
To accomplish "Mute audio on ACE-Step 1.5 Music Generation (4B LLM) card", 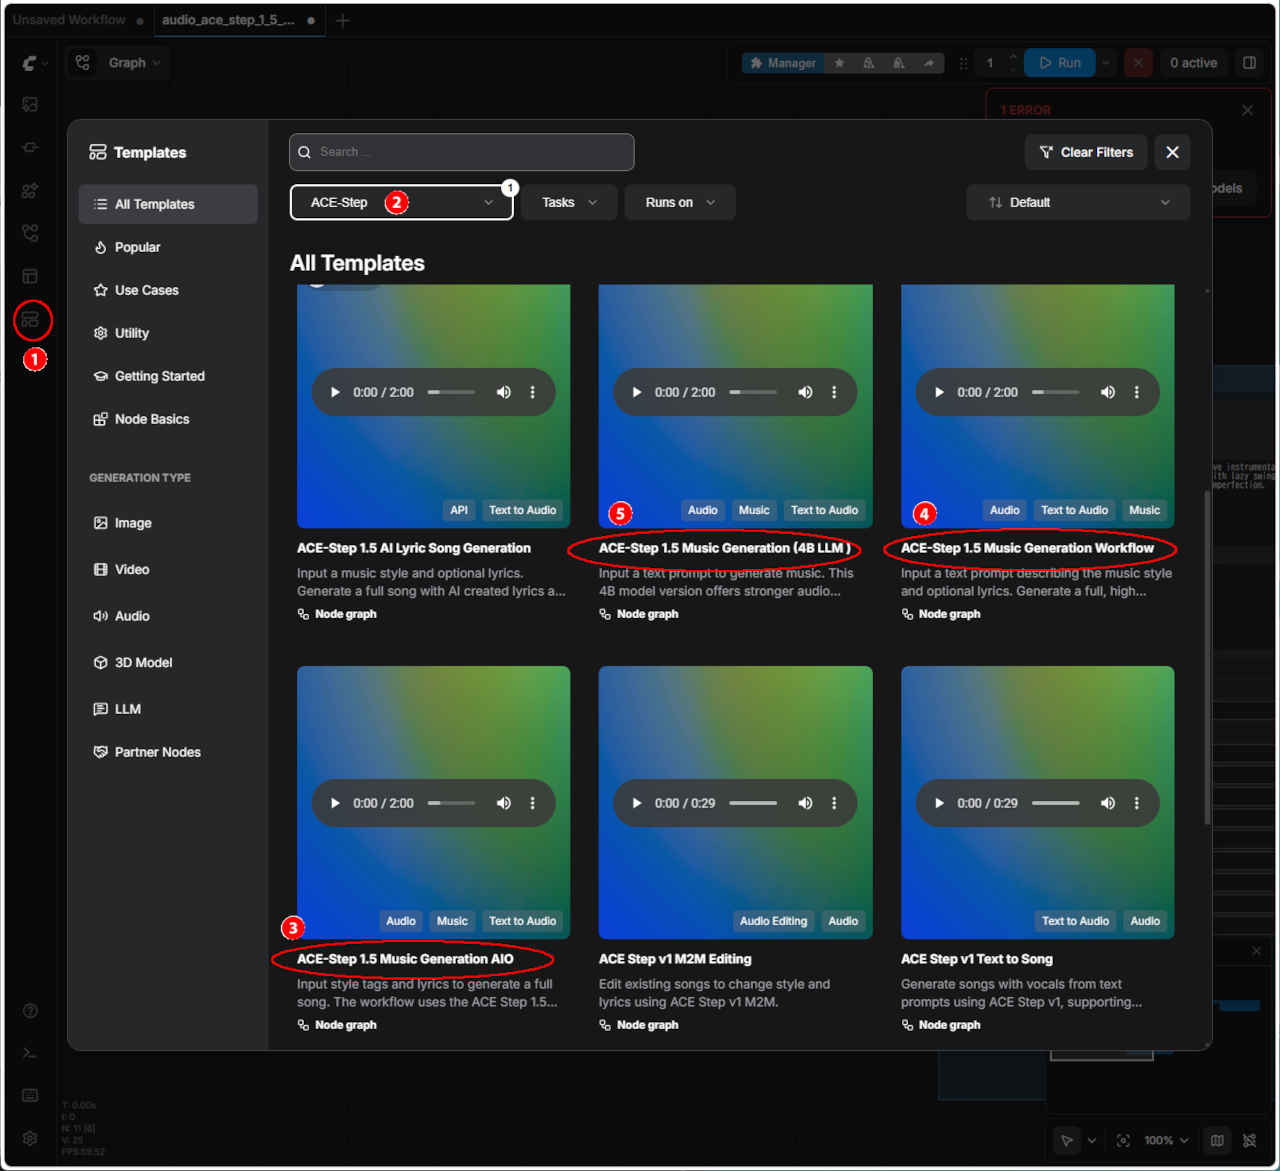I will (805, 392).
